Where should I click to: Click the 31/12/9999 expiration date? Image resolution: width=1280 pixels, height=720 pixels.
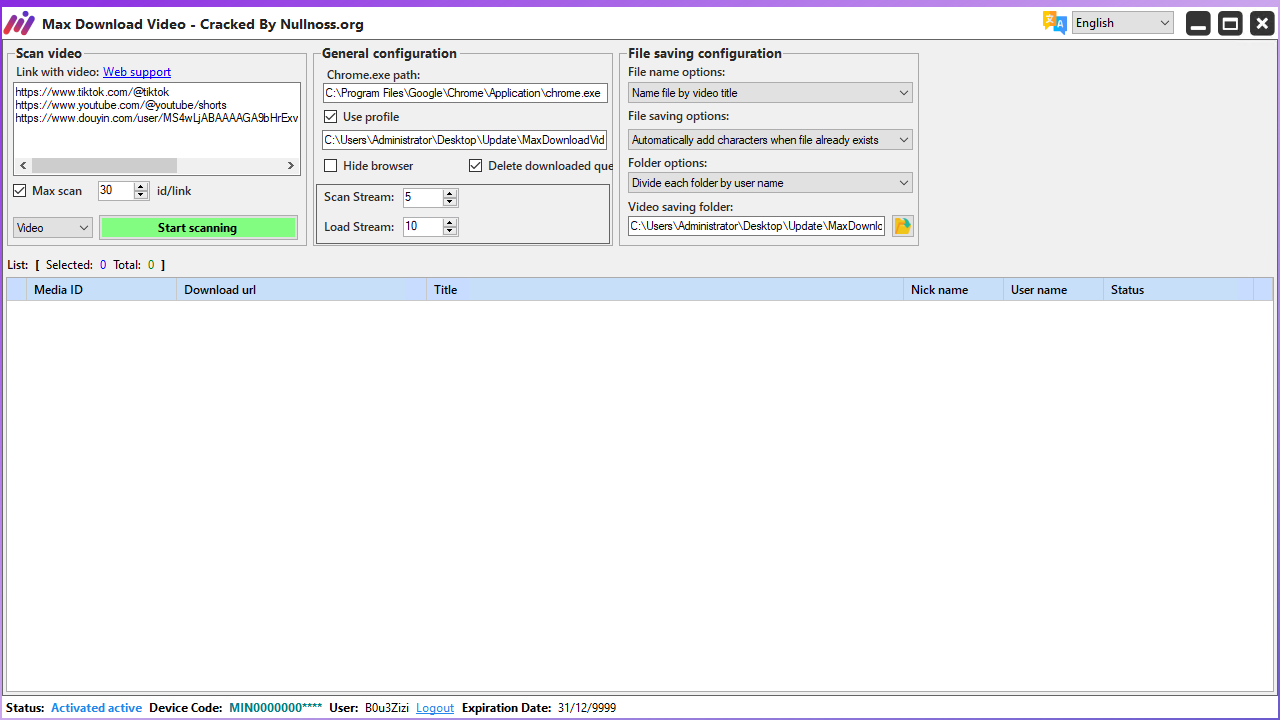pos(587,708)
